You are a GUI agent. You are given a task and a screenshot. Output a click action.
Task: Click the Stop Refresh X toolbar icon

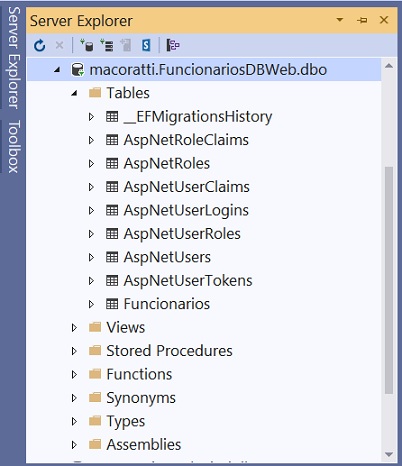point(59,45)
